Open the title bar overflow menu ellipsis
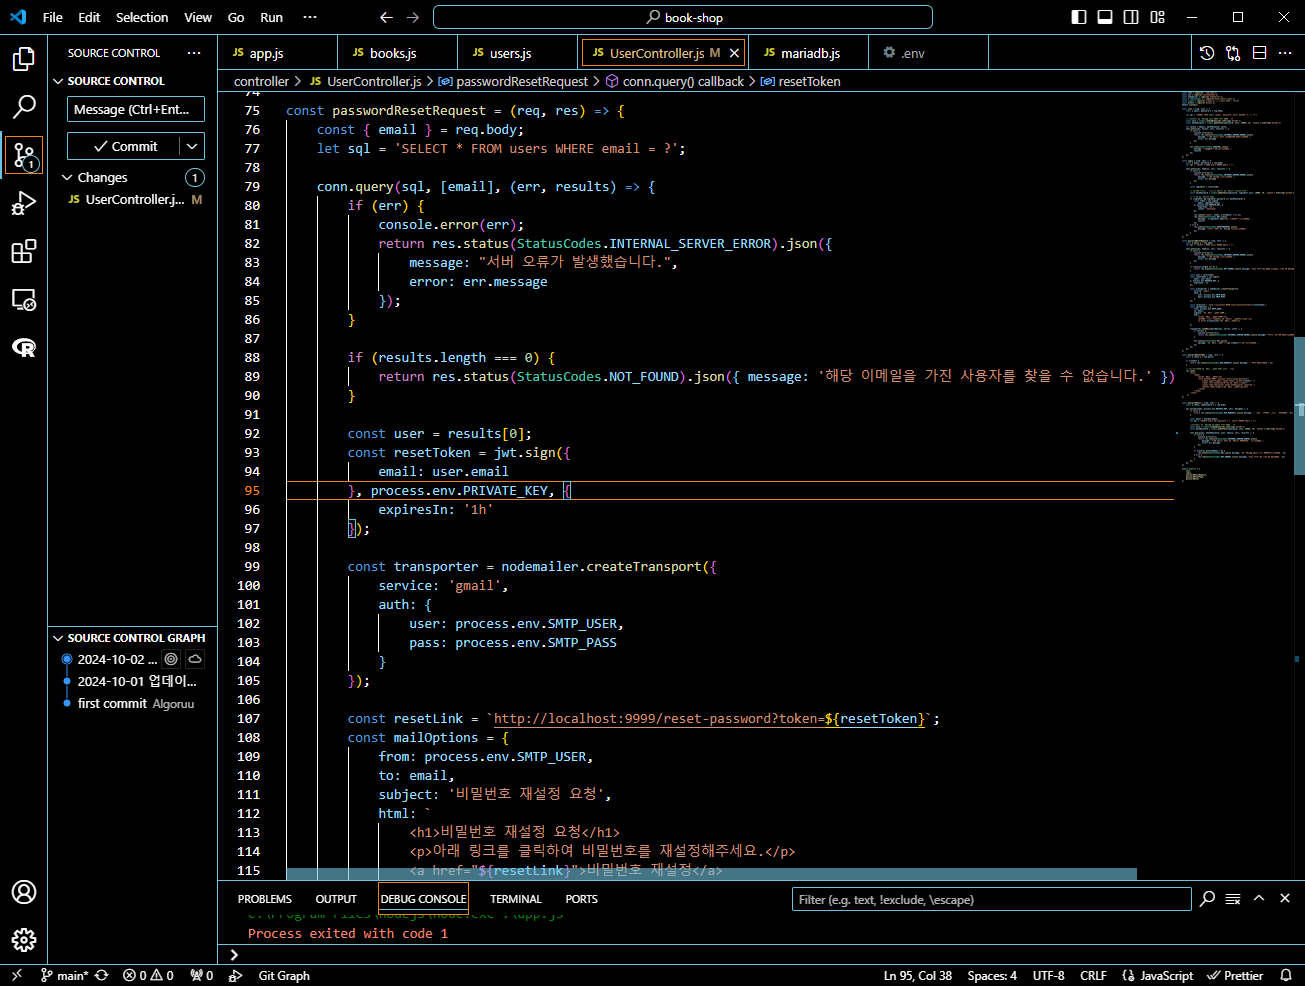Image resolution: width=1305 pixels, height=986 pixels. coord(310,17)
